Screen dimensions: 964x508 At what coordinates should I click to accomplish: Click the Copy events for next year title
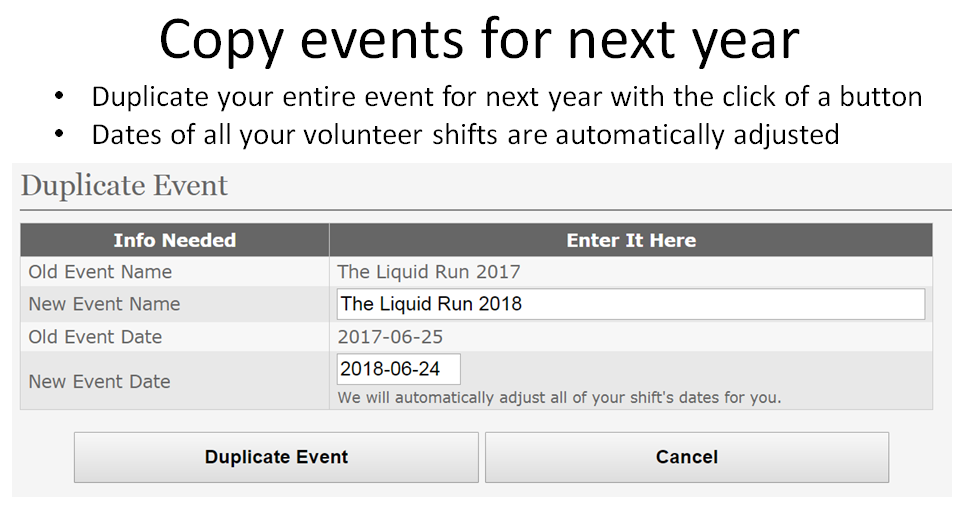pos(479,40)
